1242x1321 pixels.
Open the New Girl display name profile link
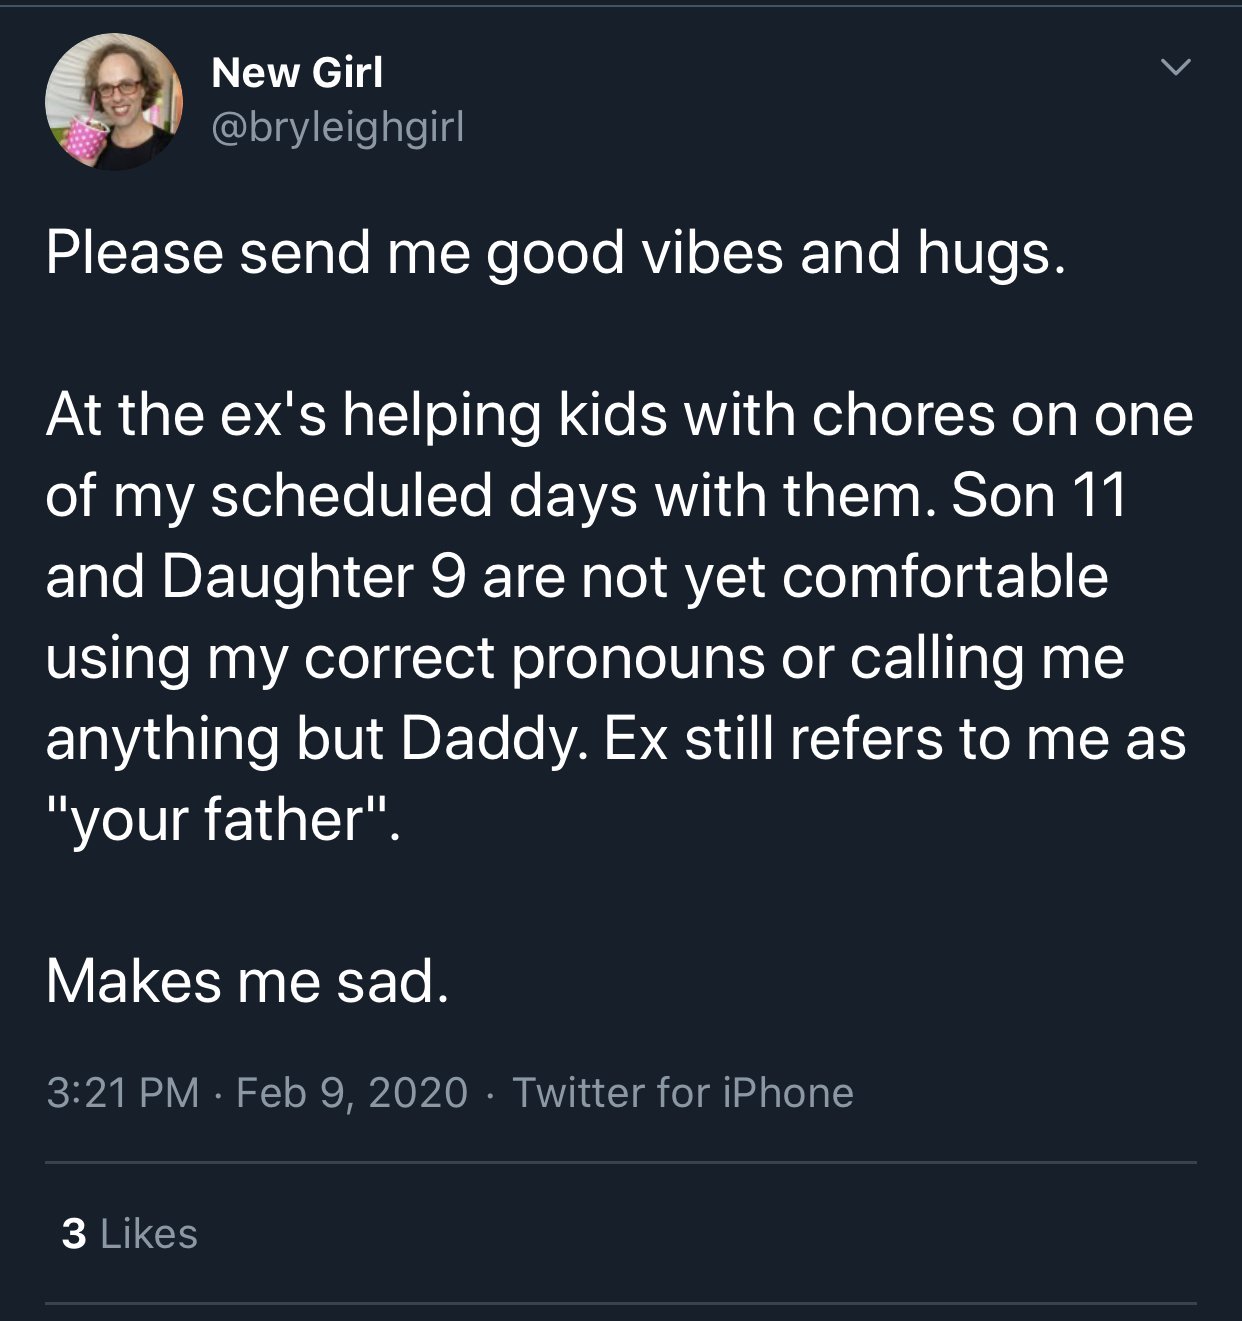(x=297, y=72)
